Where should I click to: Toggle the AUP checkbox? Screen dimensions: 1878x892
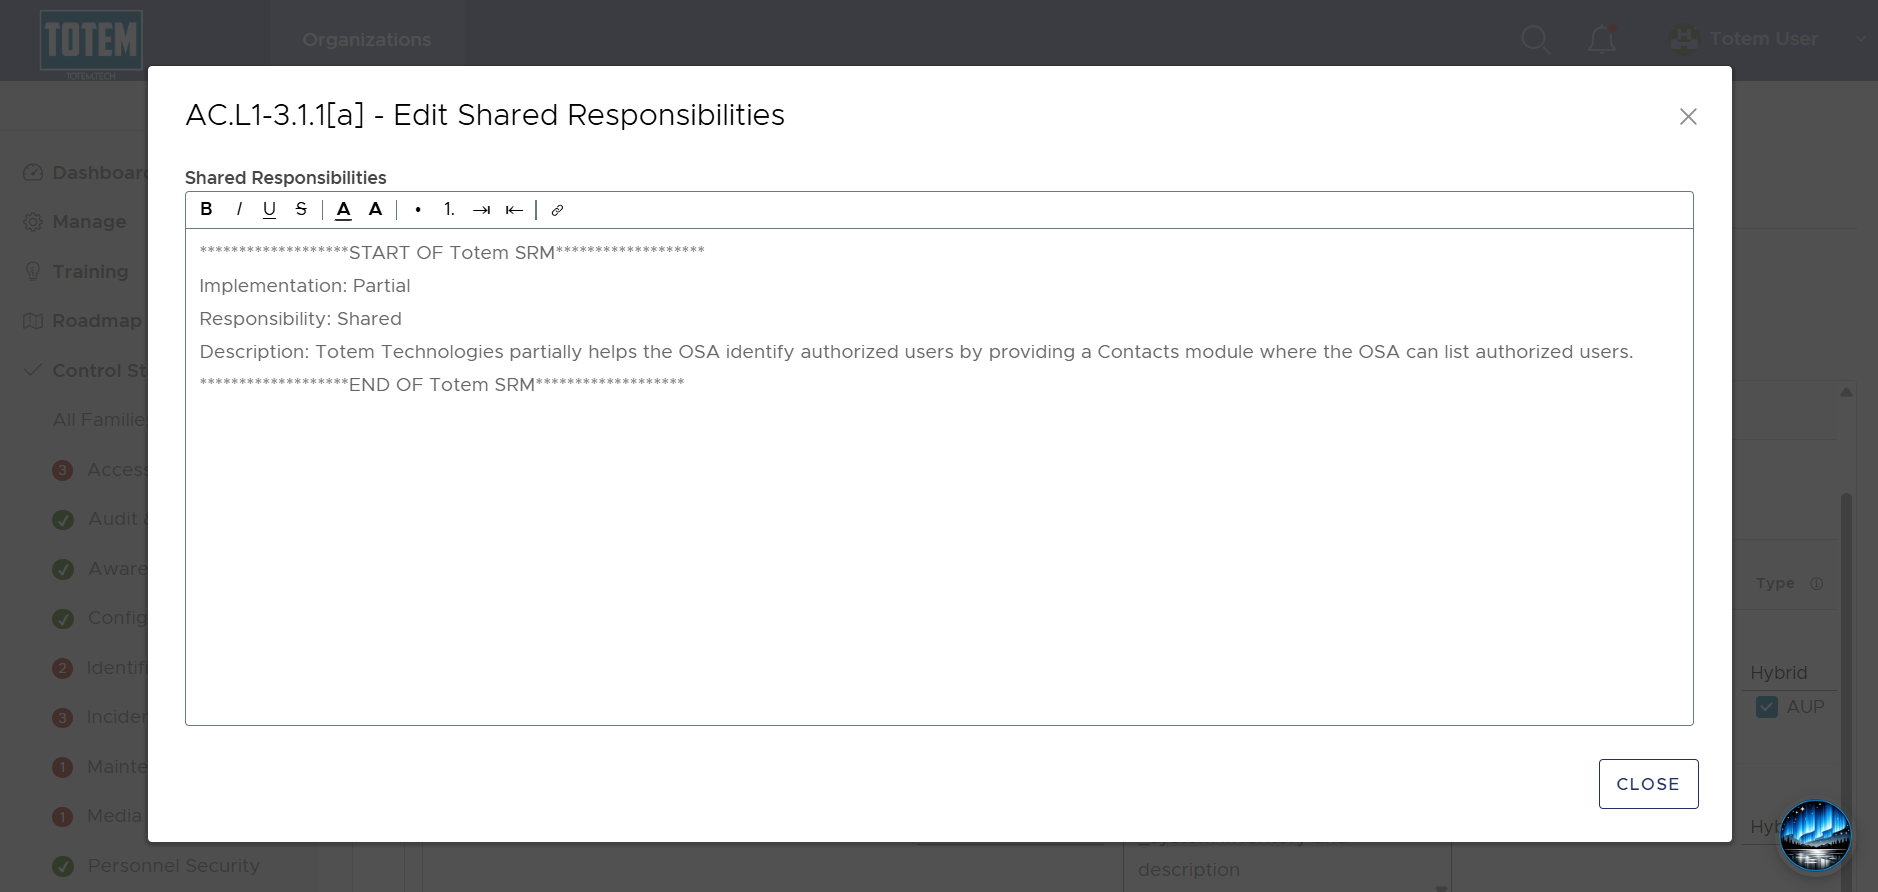[x=1767, y=707]
